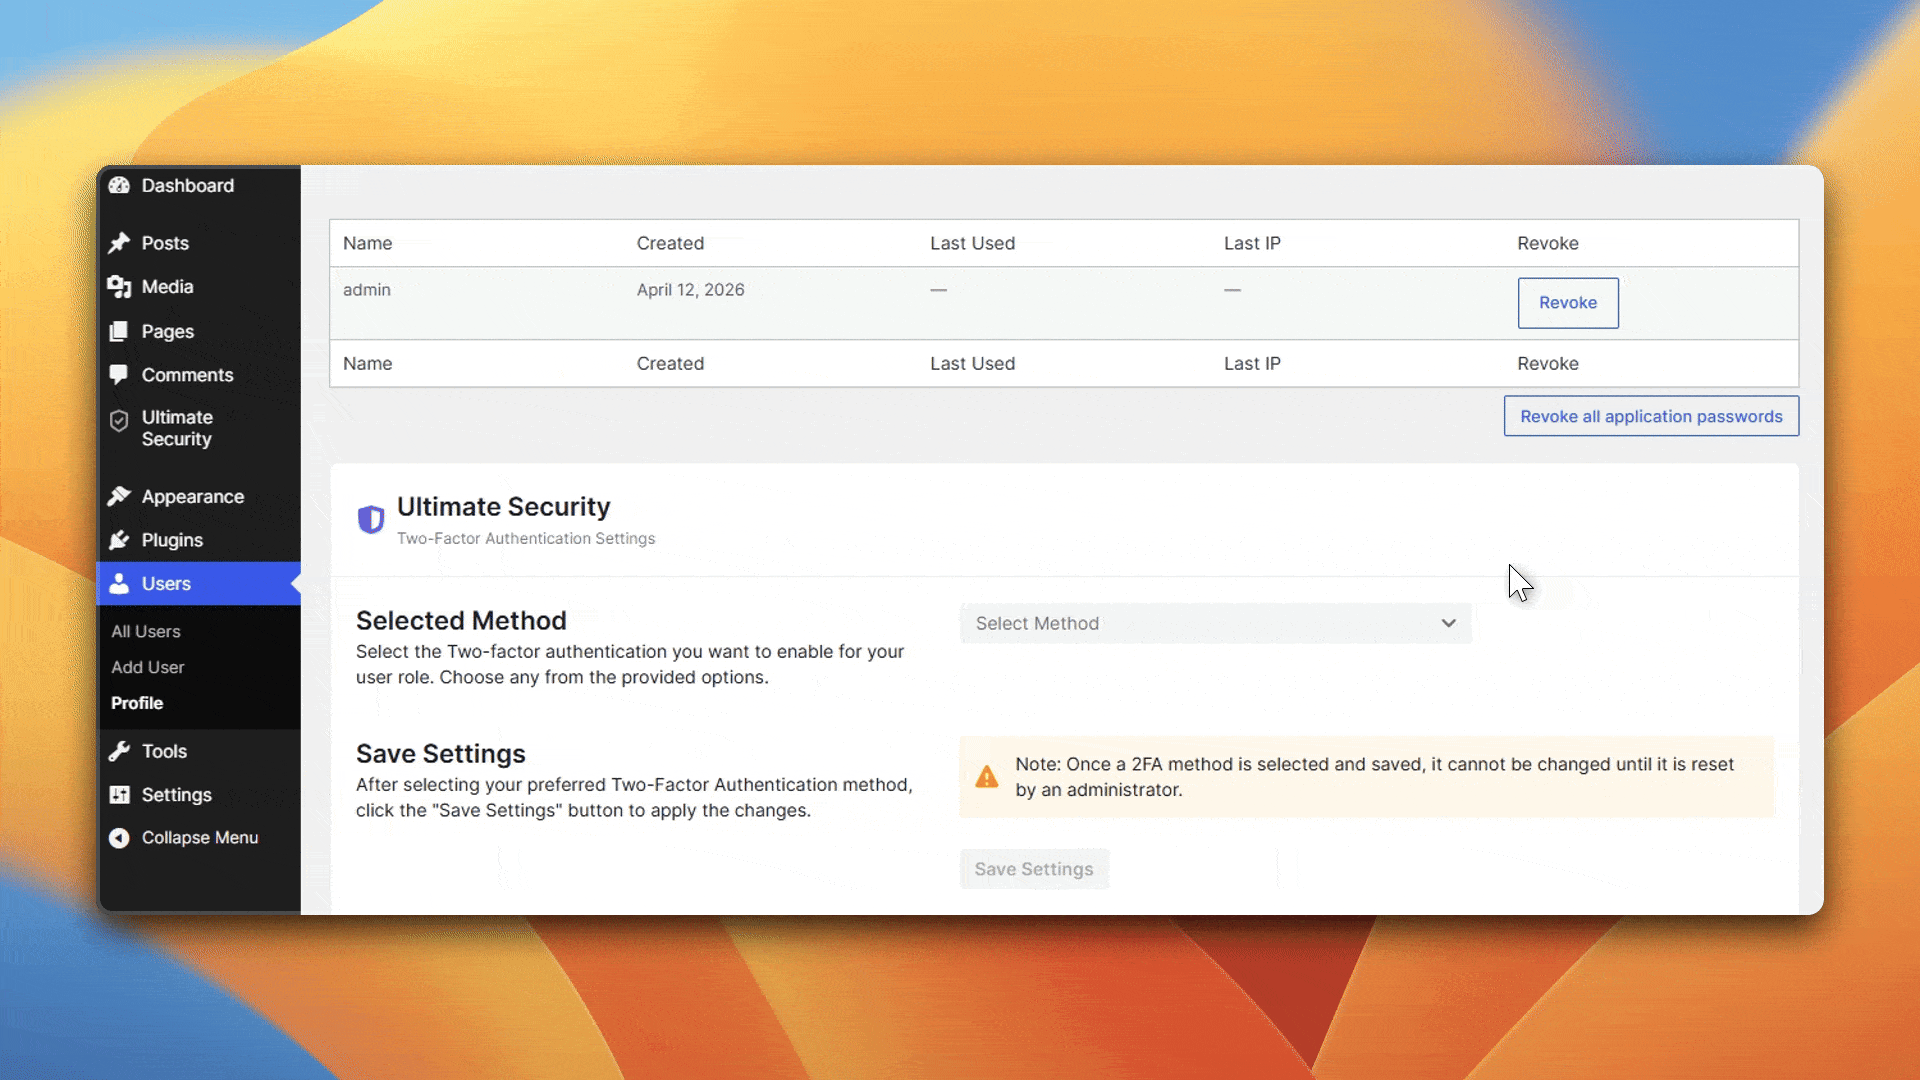This screenshot has height=1080, width=1920.
Task: Open the Tools menu
Action: [x=198, y=751]
